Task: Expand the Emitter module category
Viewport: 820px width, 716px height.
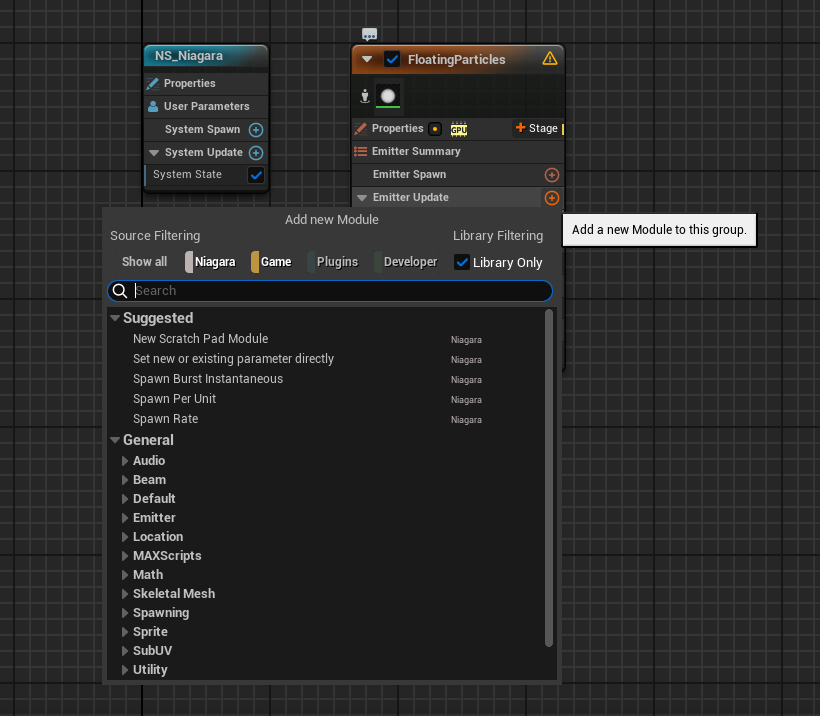Action: 125,518
